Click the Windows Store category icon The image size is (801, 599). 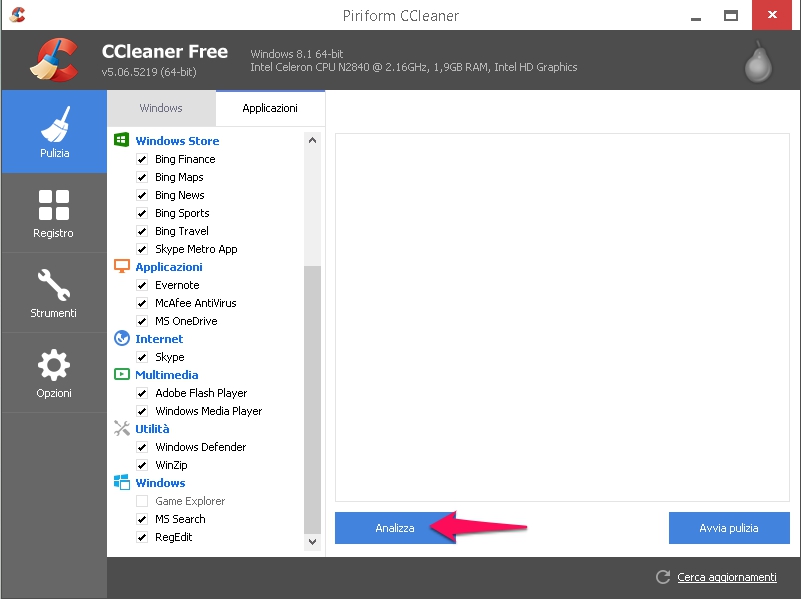pos(122,141)
